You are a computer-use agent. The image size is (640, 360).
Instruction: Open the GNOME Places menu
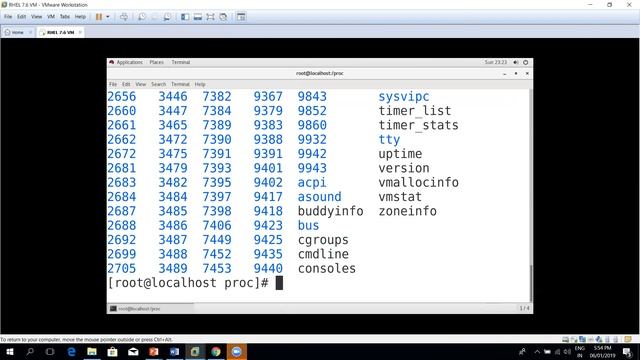(156, 62)
